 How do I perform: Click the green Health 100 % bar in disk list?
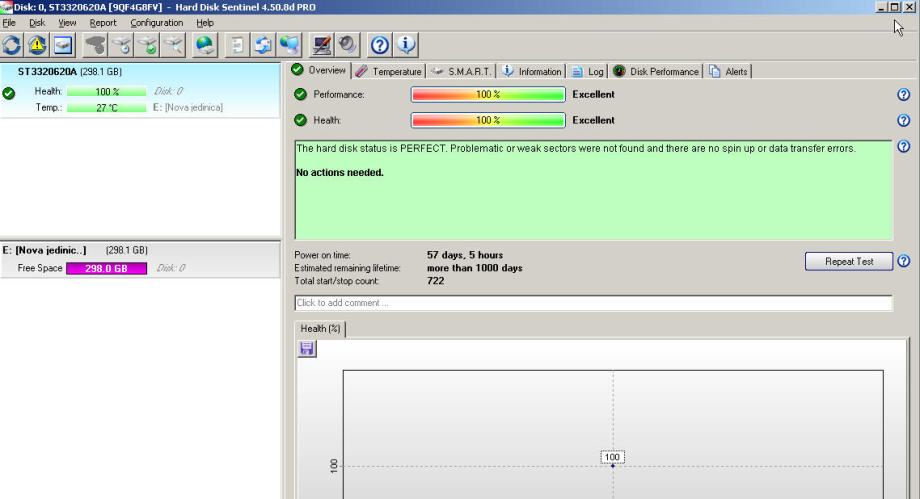click(x=107, y=92)
